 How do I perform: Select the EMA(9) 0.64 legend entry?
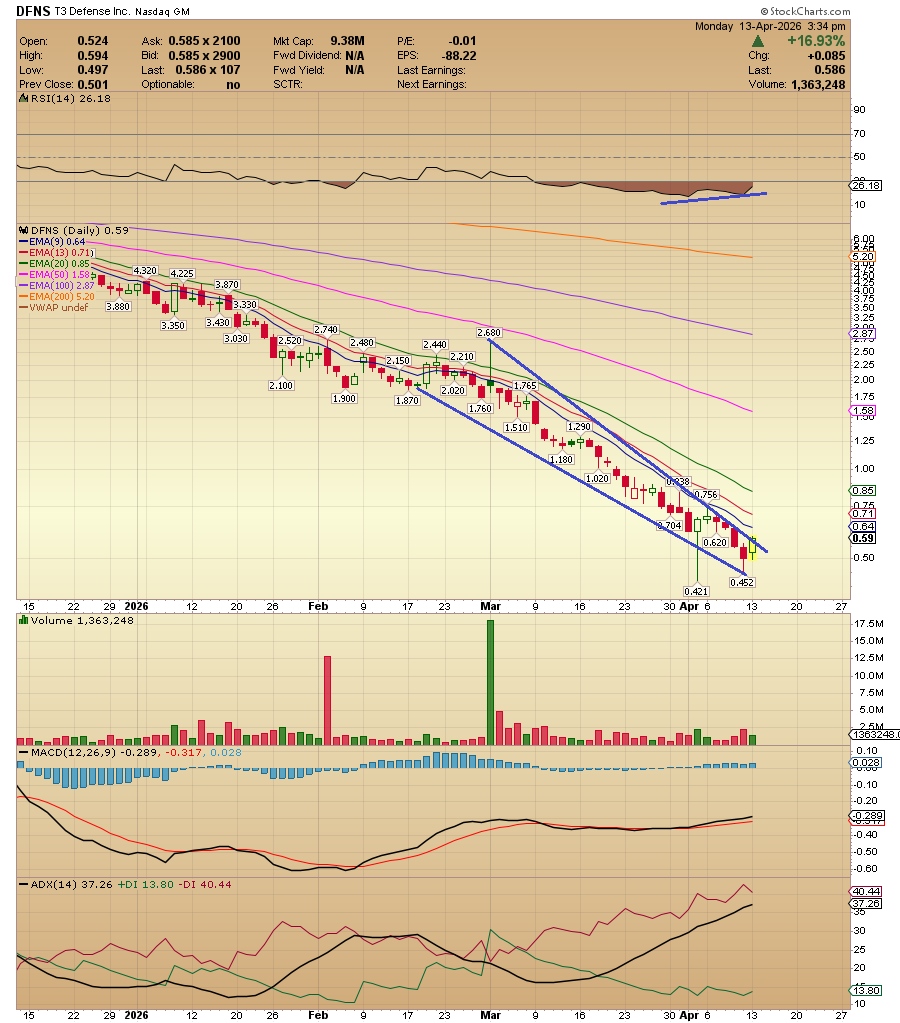click(x=52, y=241)
